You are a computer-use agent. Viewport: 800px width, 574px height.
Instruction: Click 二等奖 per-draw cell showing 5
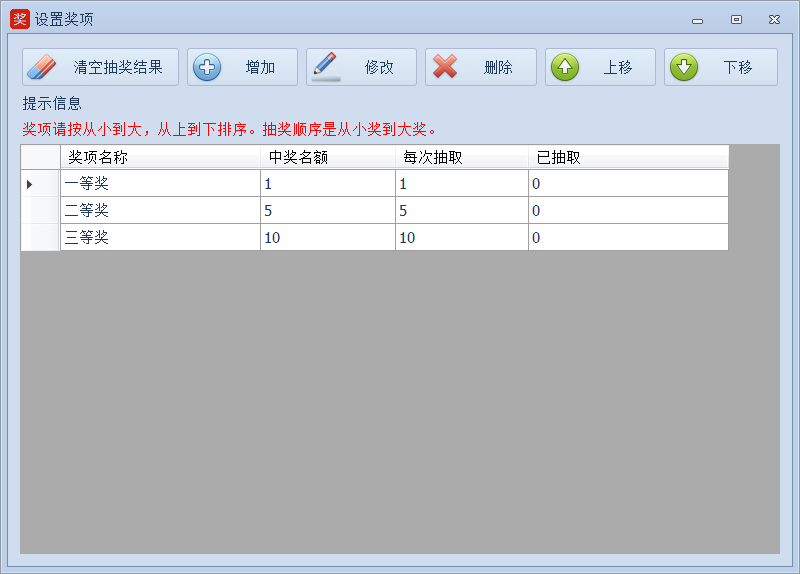click(461, 211)
